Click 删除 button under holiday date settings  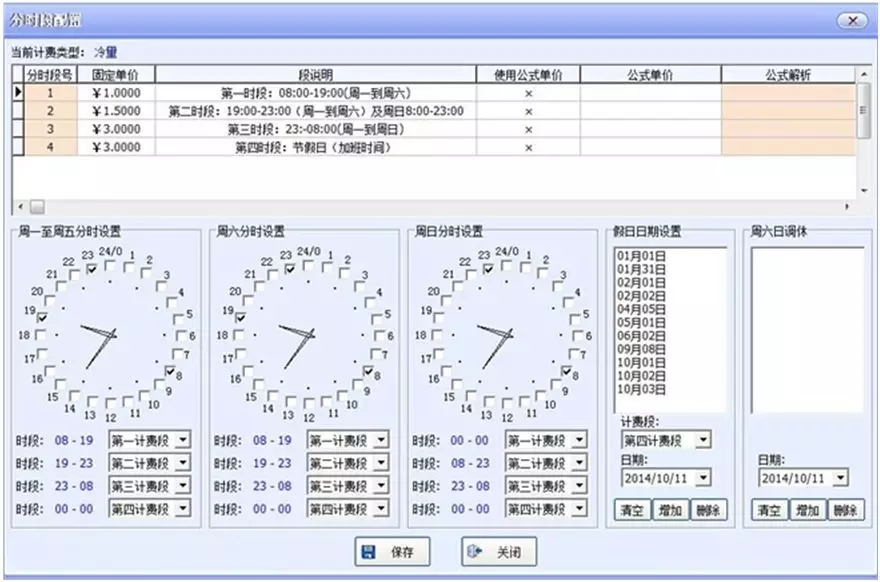pos(707,511)
